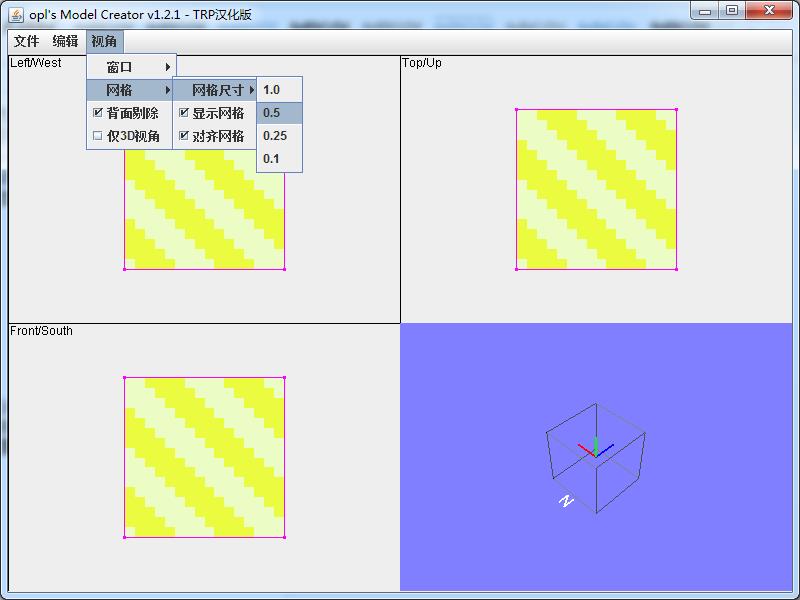Click the axis gizmo in 3D view

pos(595,448)
